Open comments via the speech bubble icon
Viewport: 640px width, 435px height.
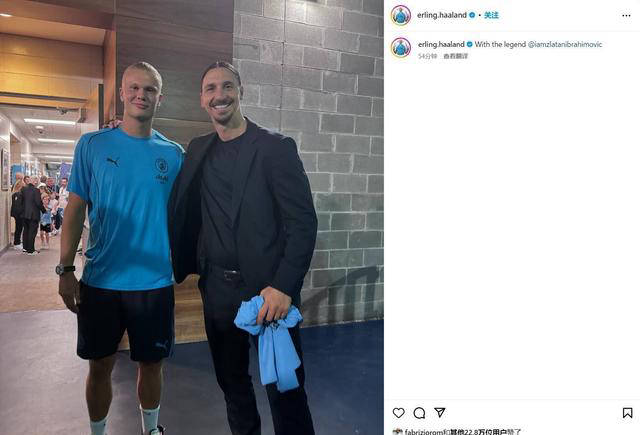coord(419,413)
